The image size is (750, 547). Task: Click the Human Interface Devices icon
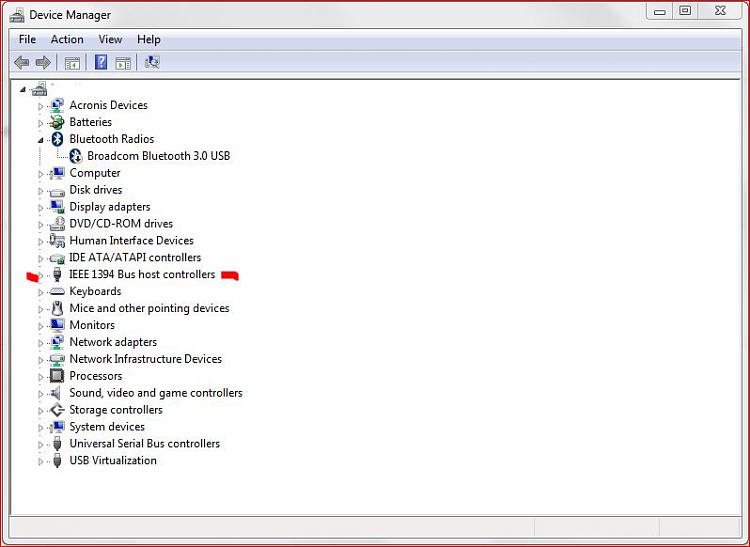point(57,241)
